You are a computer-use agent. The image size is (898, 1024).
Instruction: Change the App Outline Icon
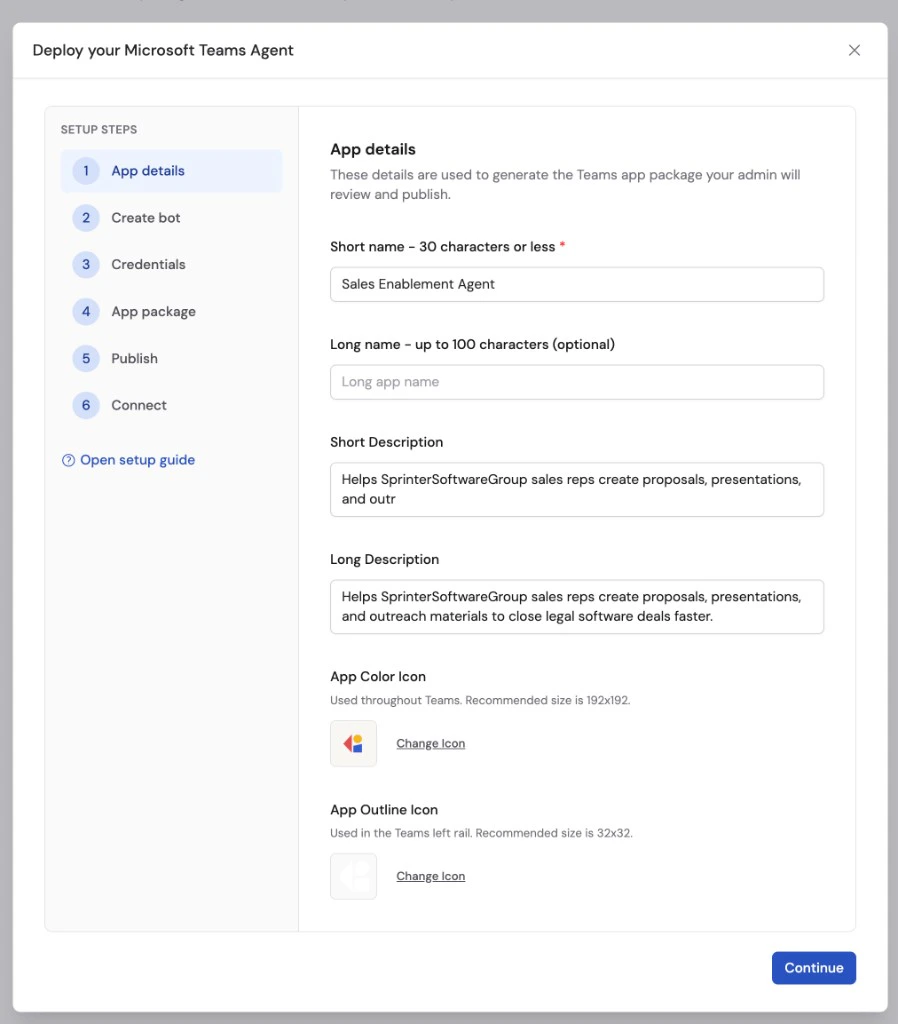pos(430,876)
